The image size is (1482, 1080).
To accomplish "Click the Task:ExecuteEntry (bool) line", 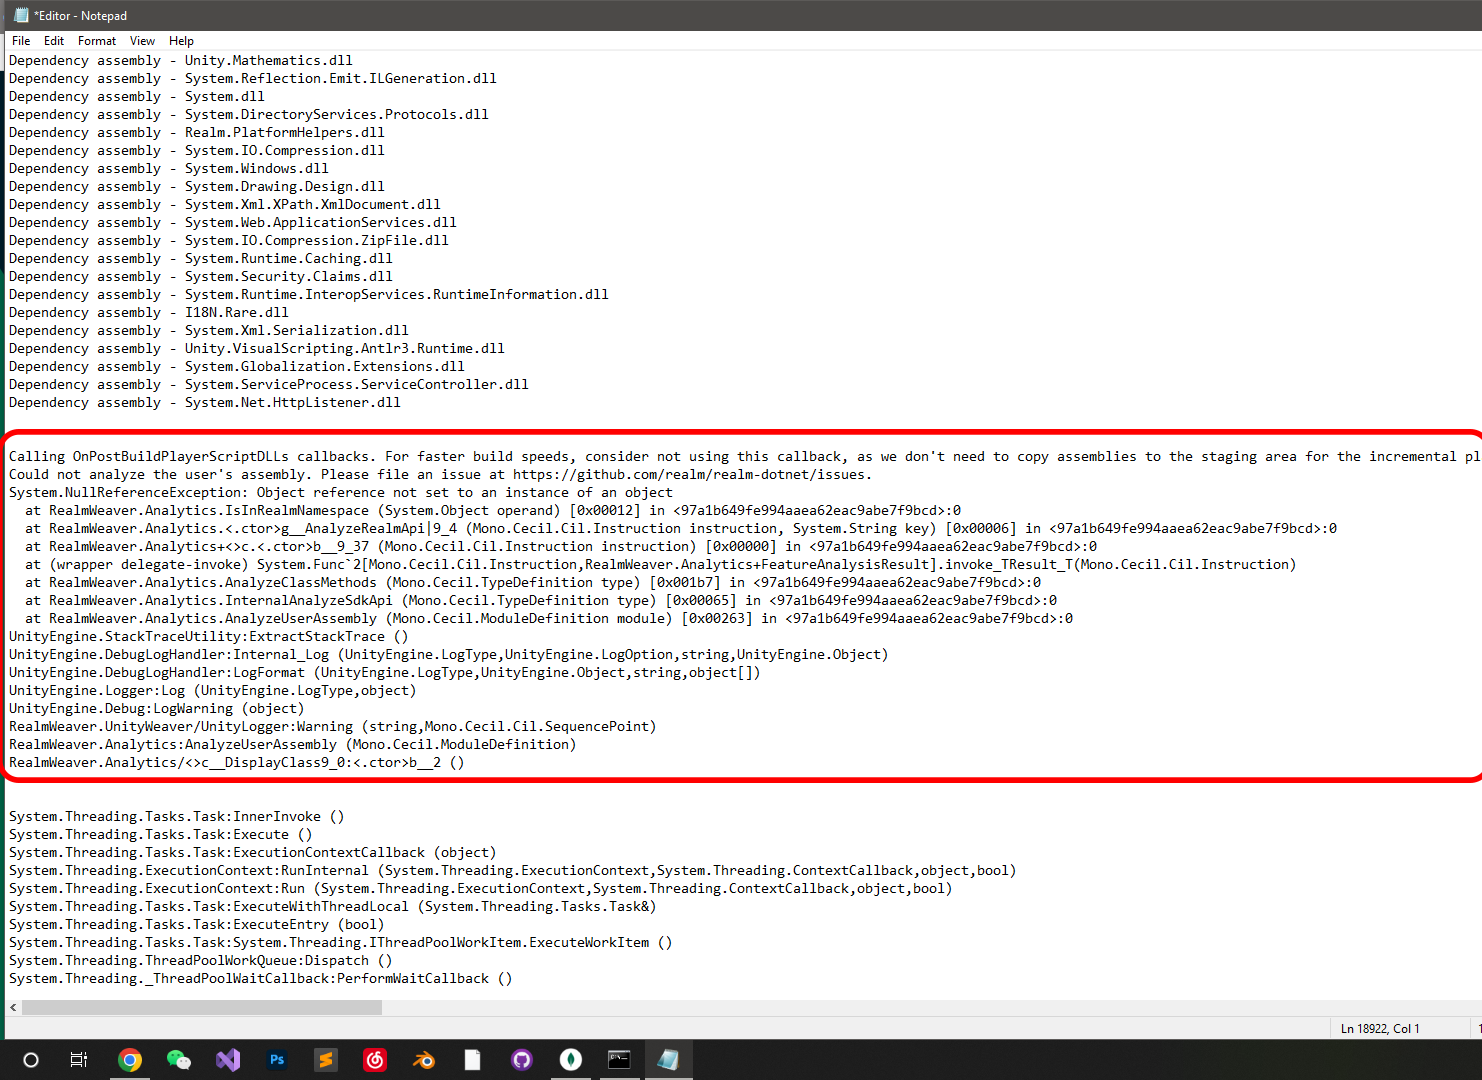I will pyautogui.click(x=197, y=925).
